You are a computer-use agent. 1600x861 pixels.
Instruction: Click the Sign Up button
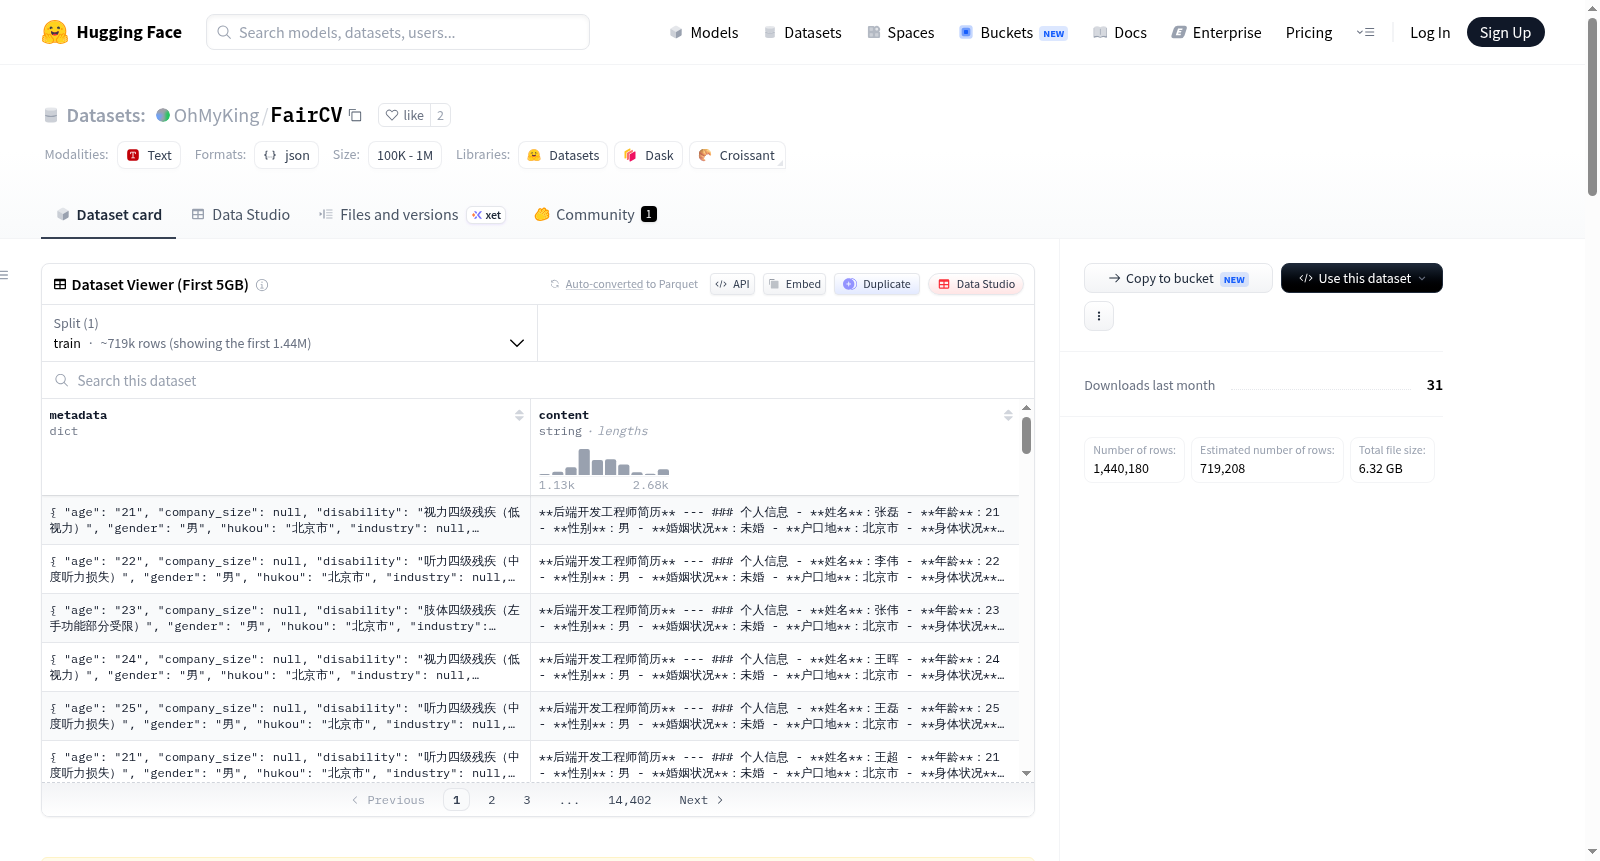1505,32
